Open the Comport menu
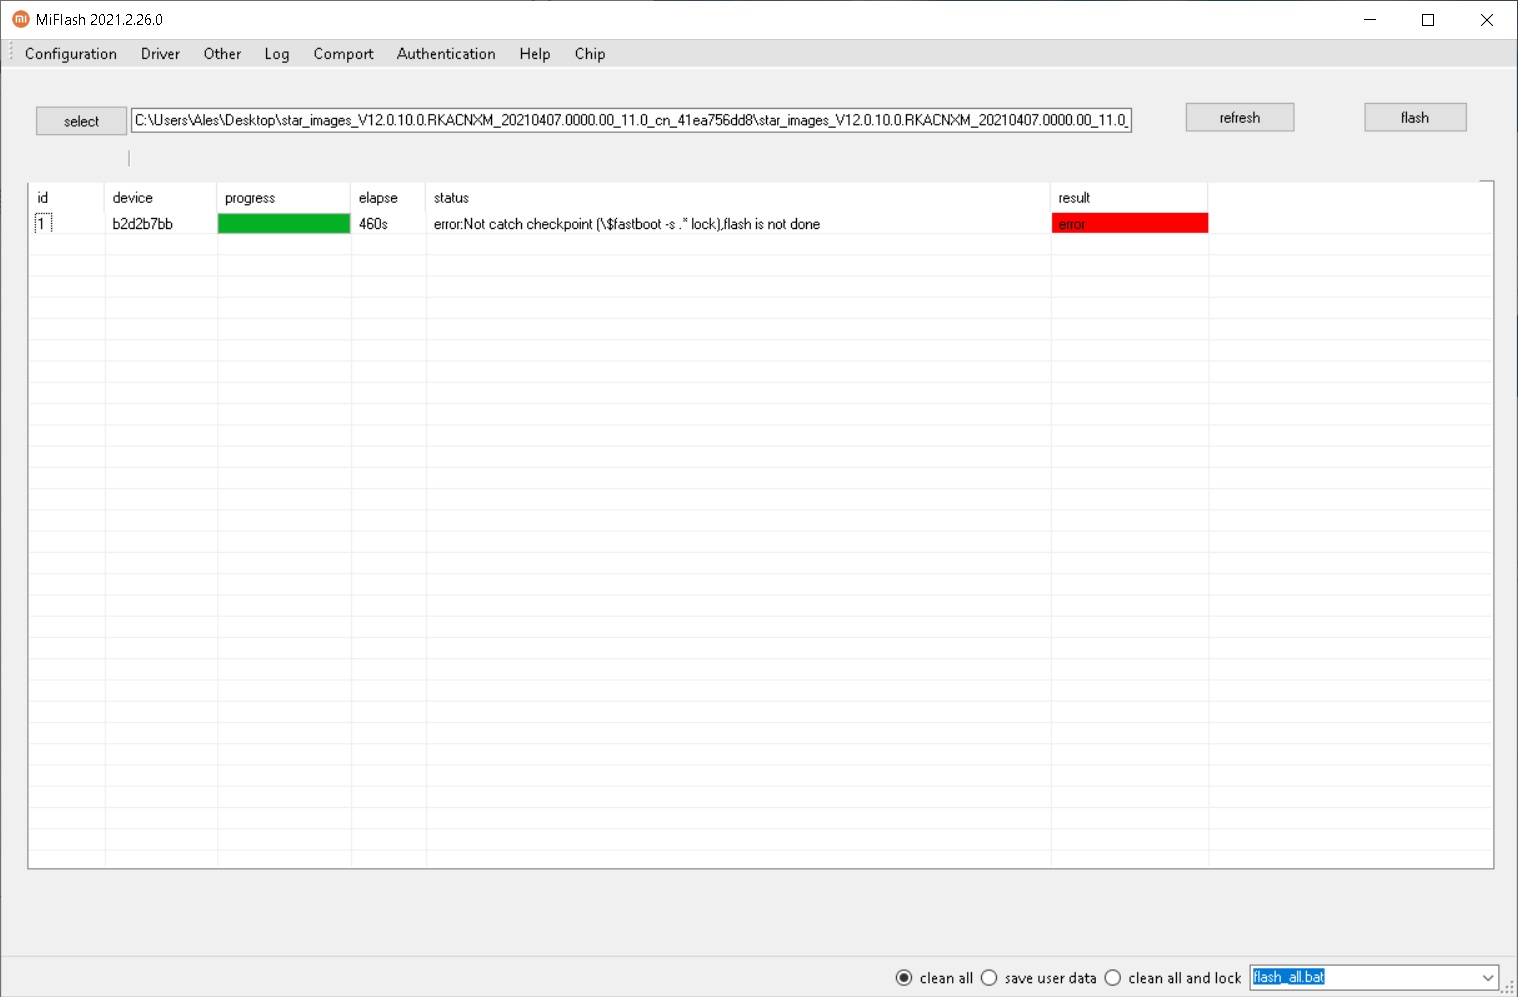Viewport: 1518px width, 997px height. click(x=343, y=54)
